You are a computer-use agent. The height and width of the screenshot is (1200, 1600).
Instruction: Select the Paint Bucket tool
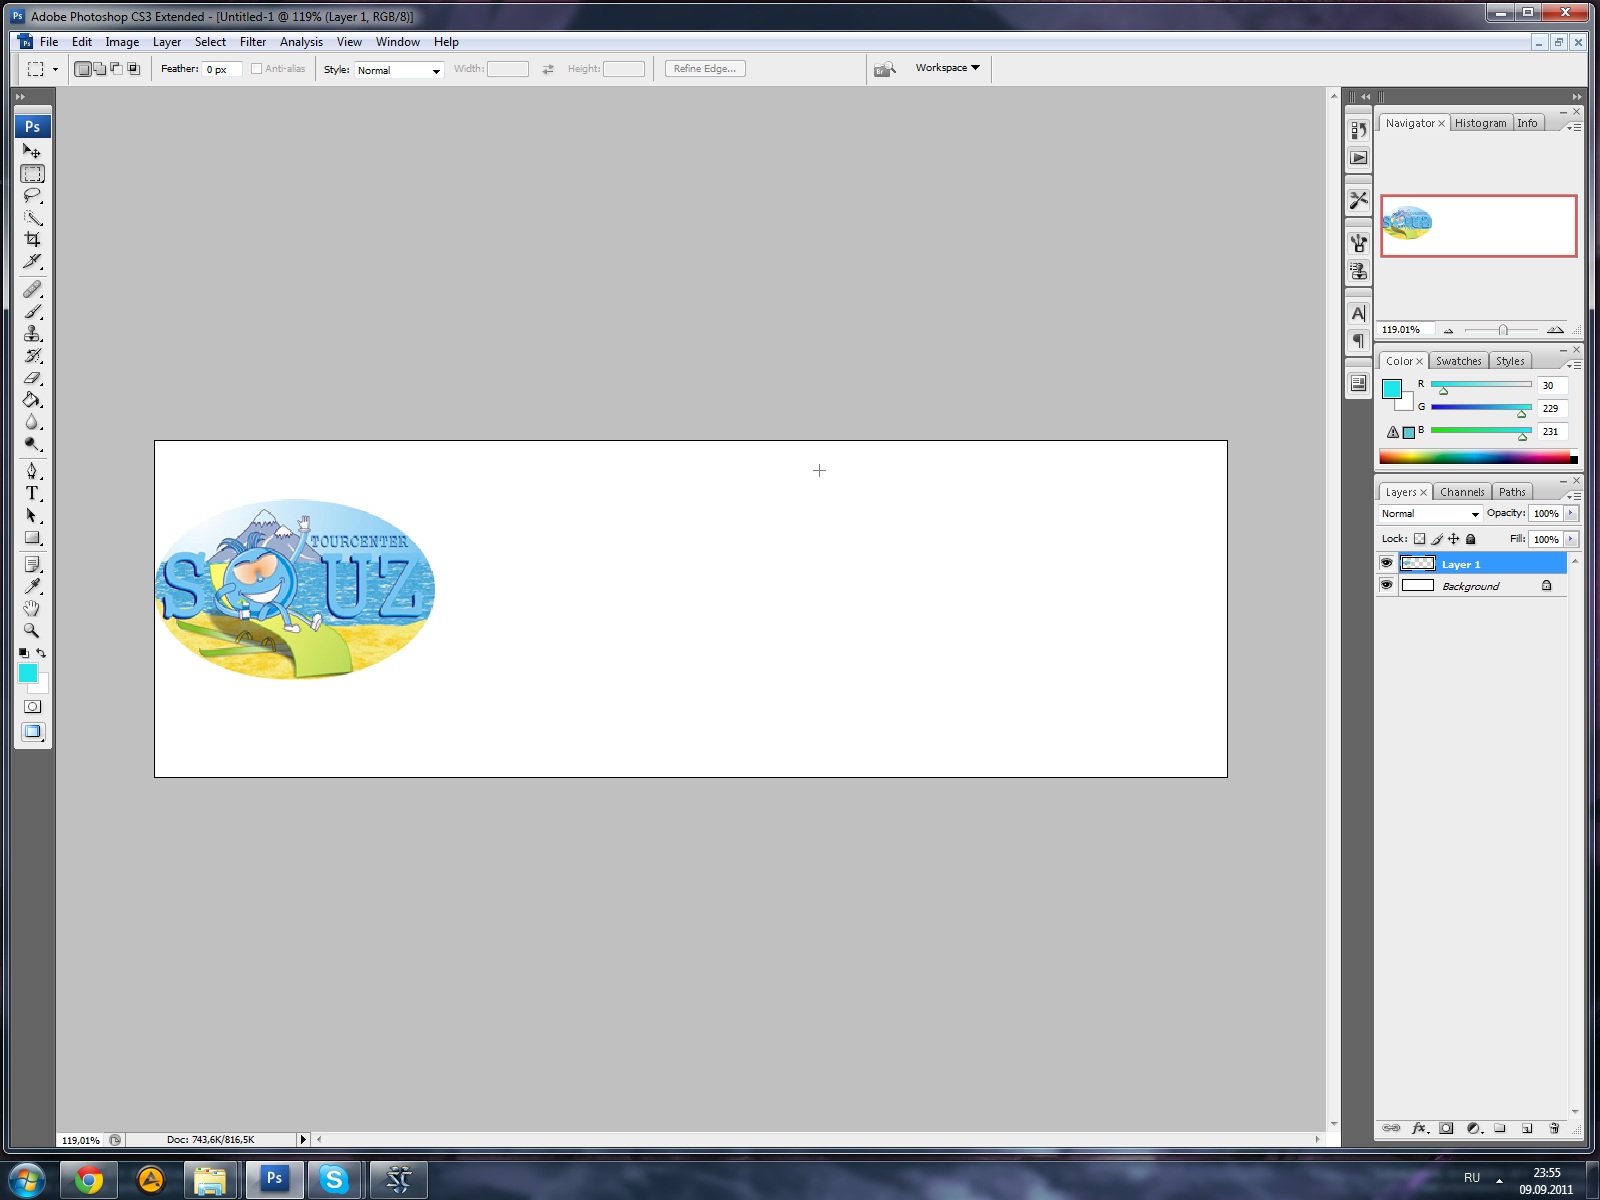[32, 399]
